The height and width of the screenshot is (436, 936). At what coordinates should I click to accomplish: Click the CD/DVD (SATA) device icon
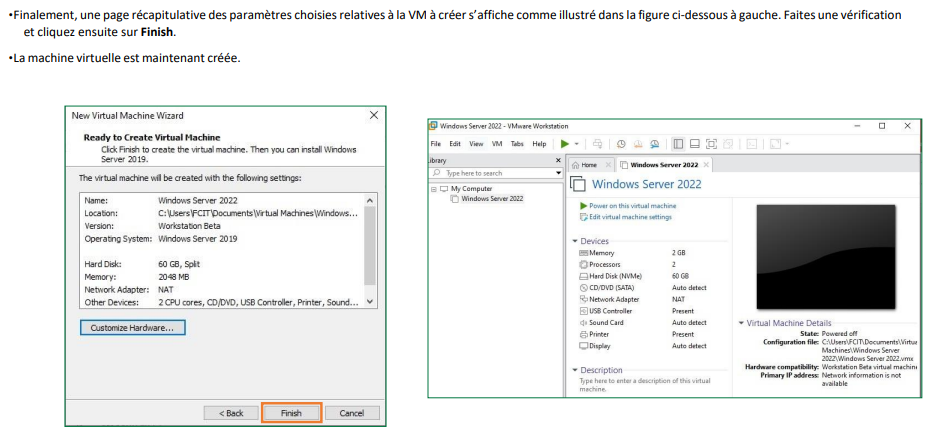tap(584, 288)
